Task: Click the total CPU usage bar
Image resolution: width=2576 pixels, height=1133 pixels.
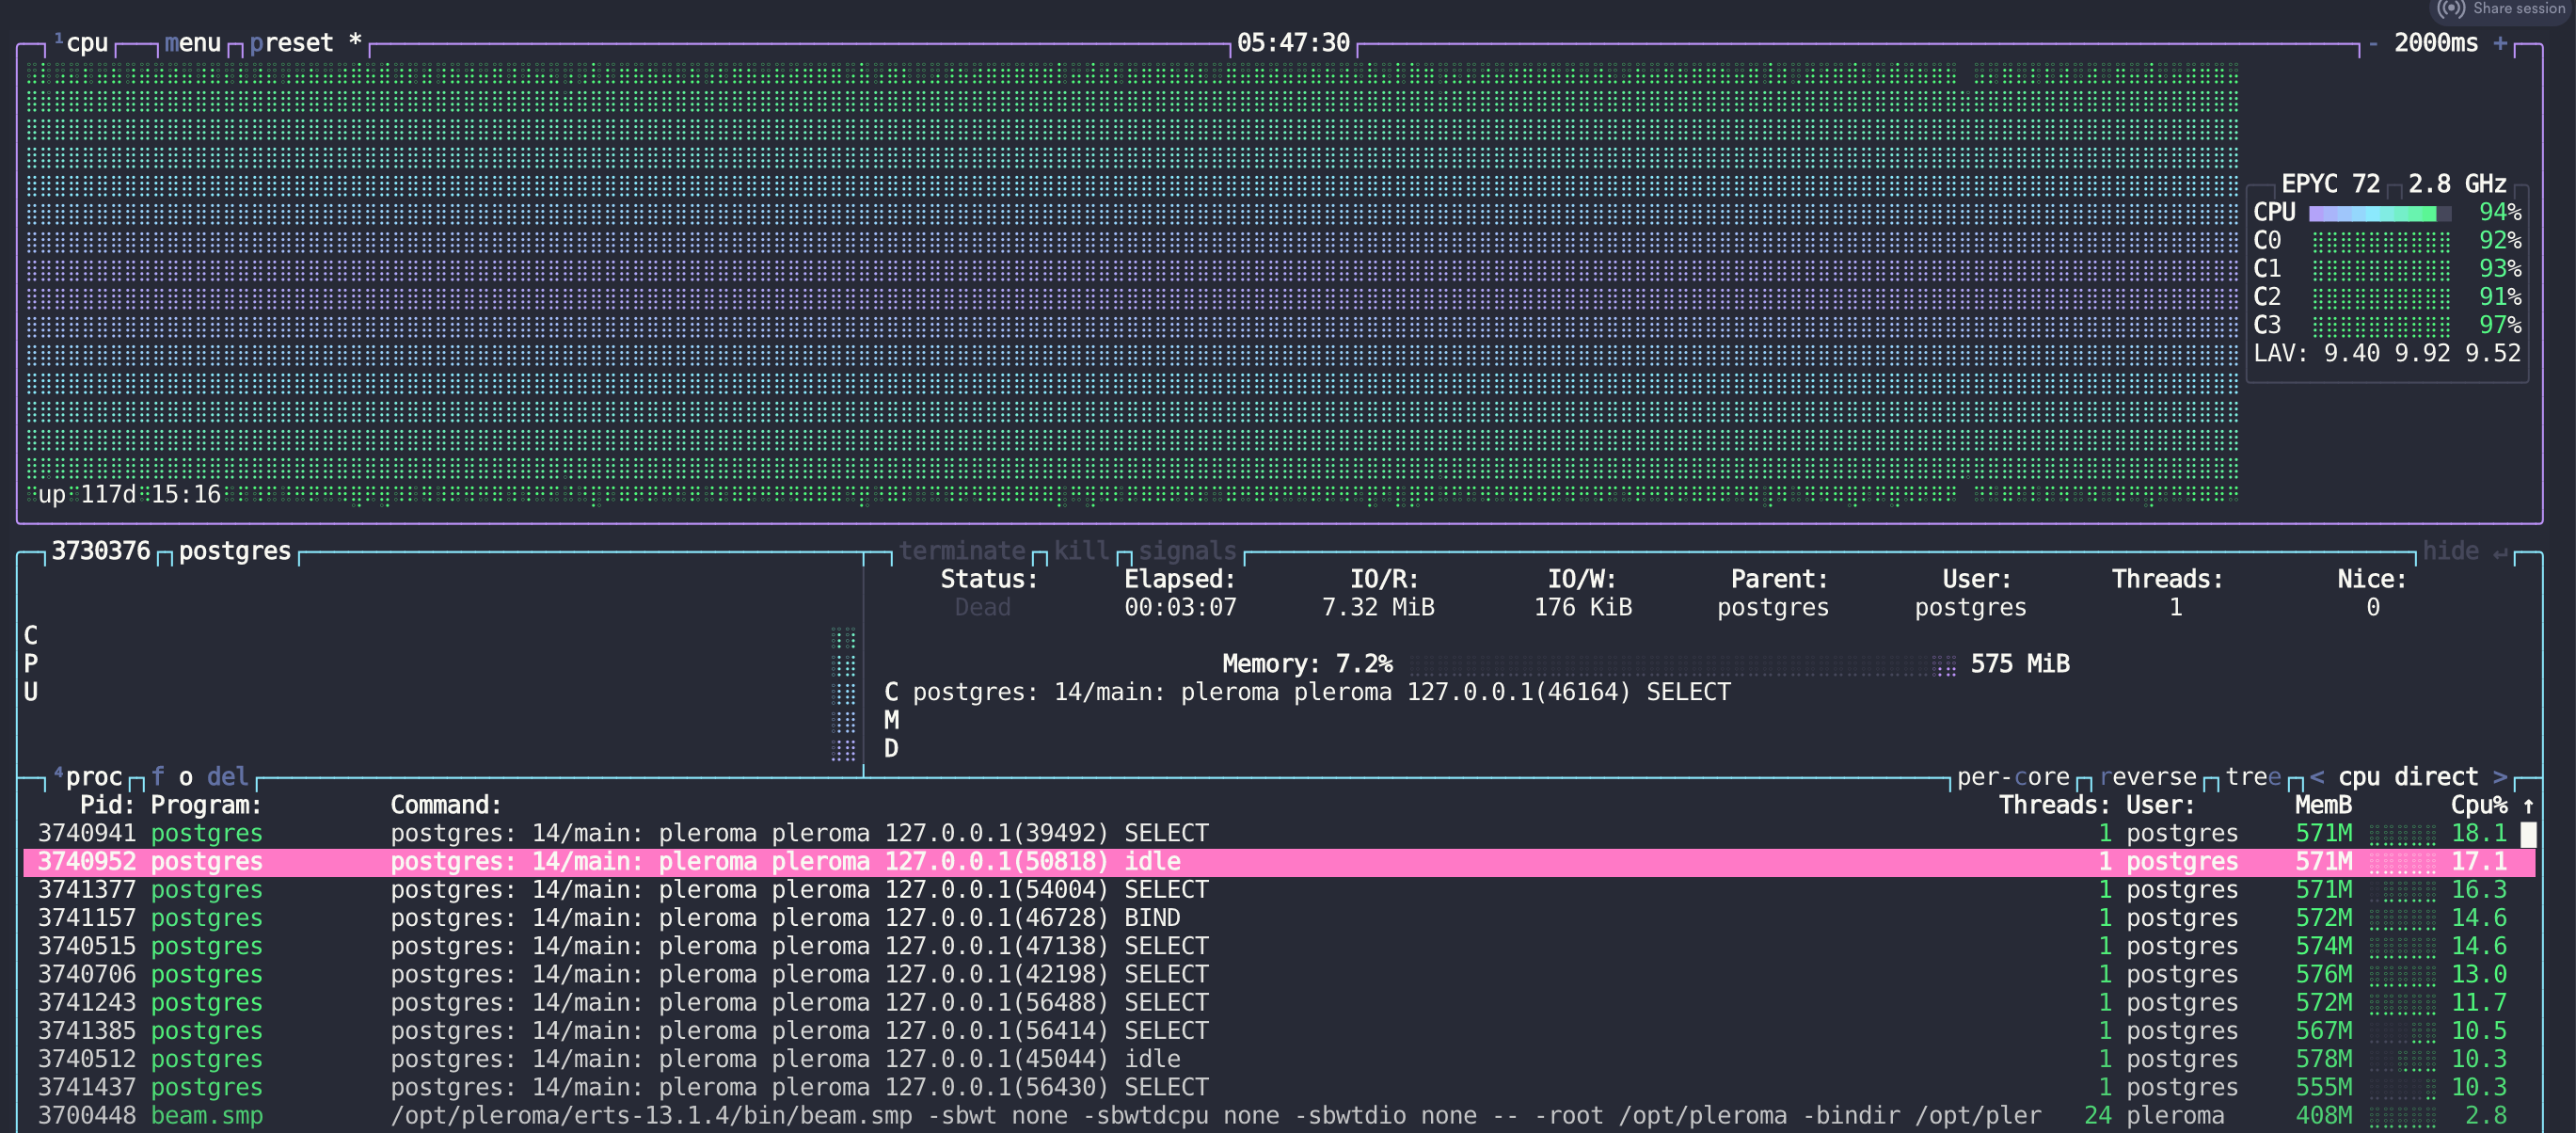Action: [x=2379, y=213]
